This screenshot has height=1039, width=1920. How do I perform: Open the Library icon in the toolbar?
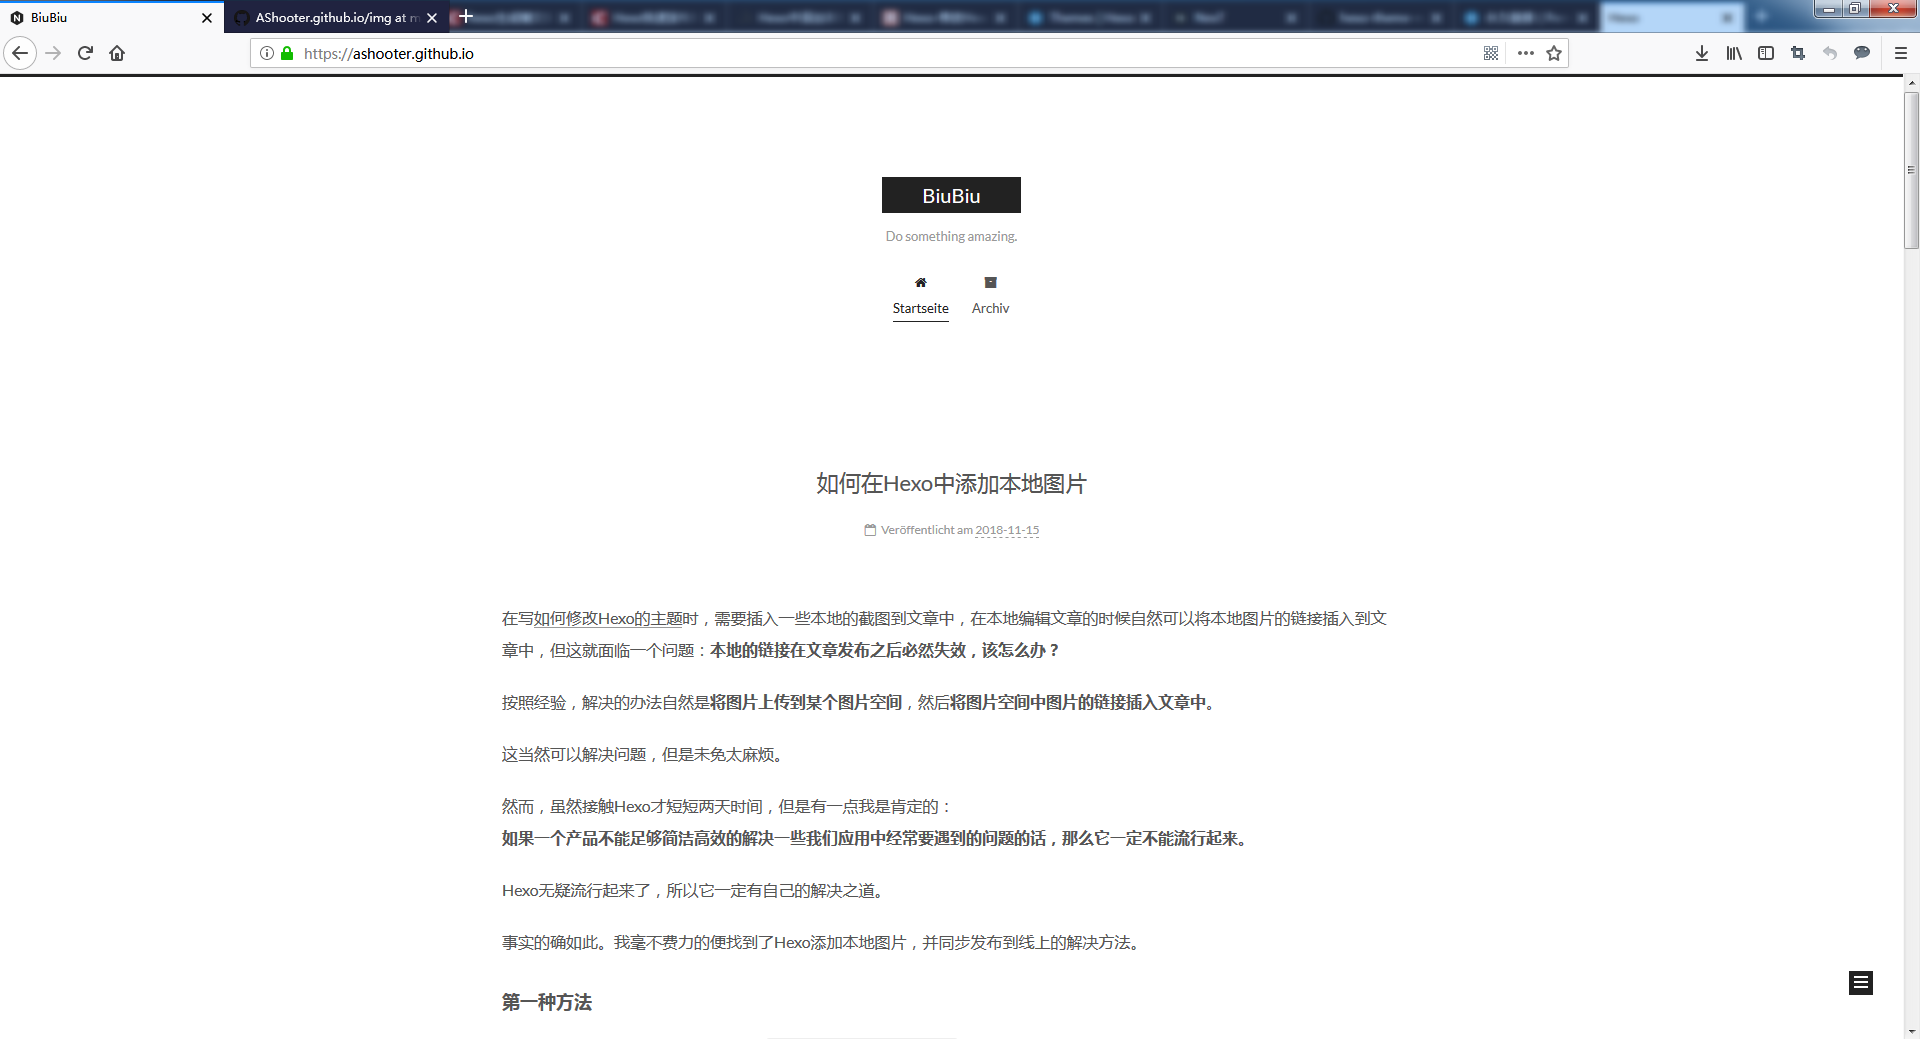[1734, 53]
